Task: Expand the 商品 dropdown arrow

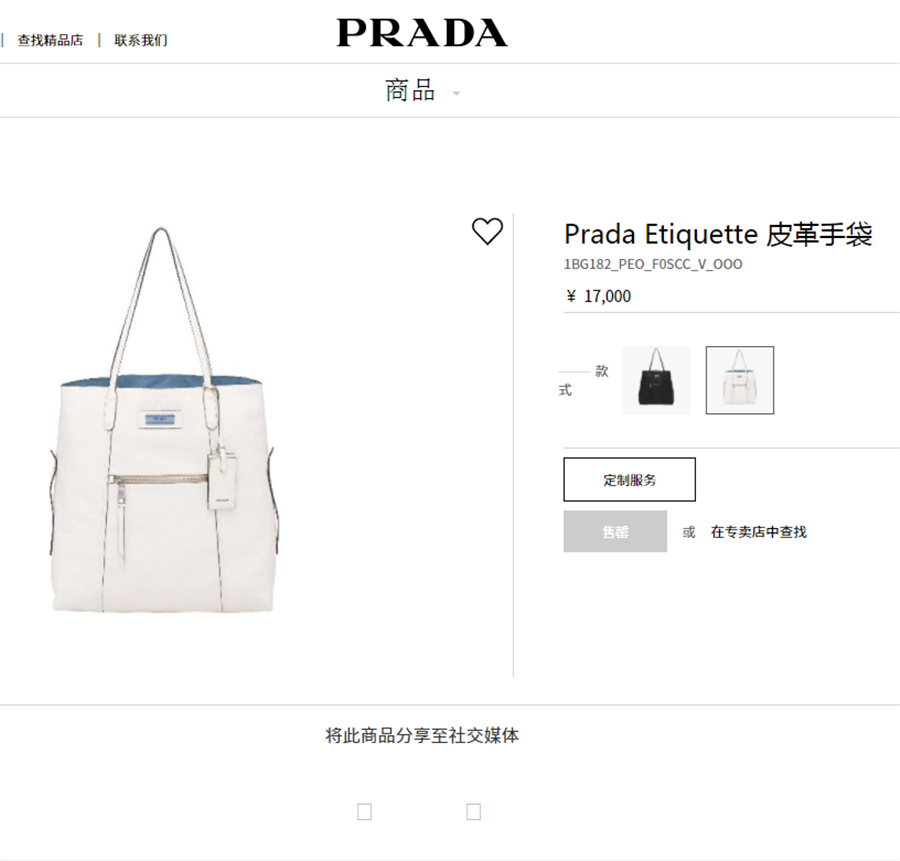Action: 457,93
